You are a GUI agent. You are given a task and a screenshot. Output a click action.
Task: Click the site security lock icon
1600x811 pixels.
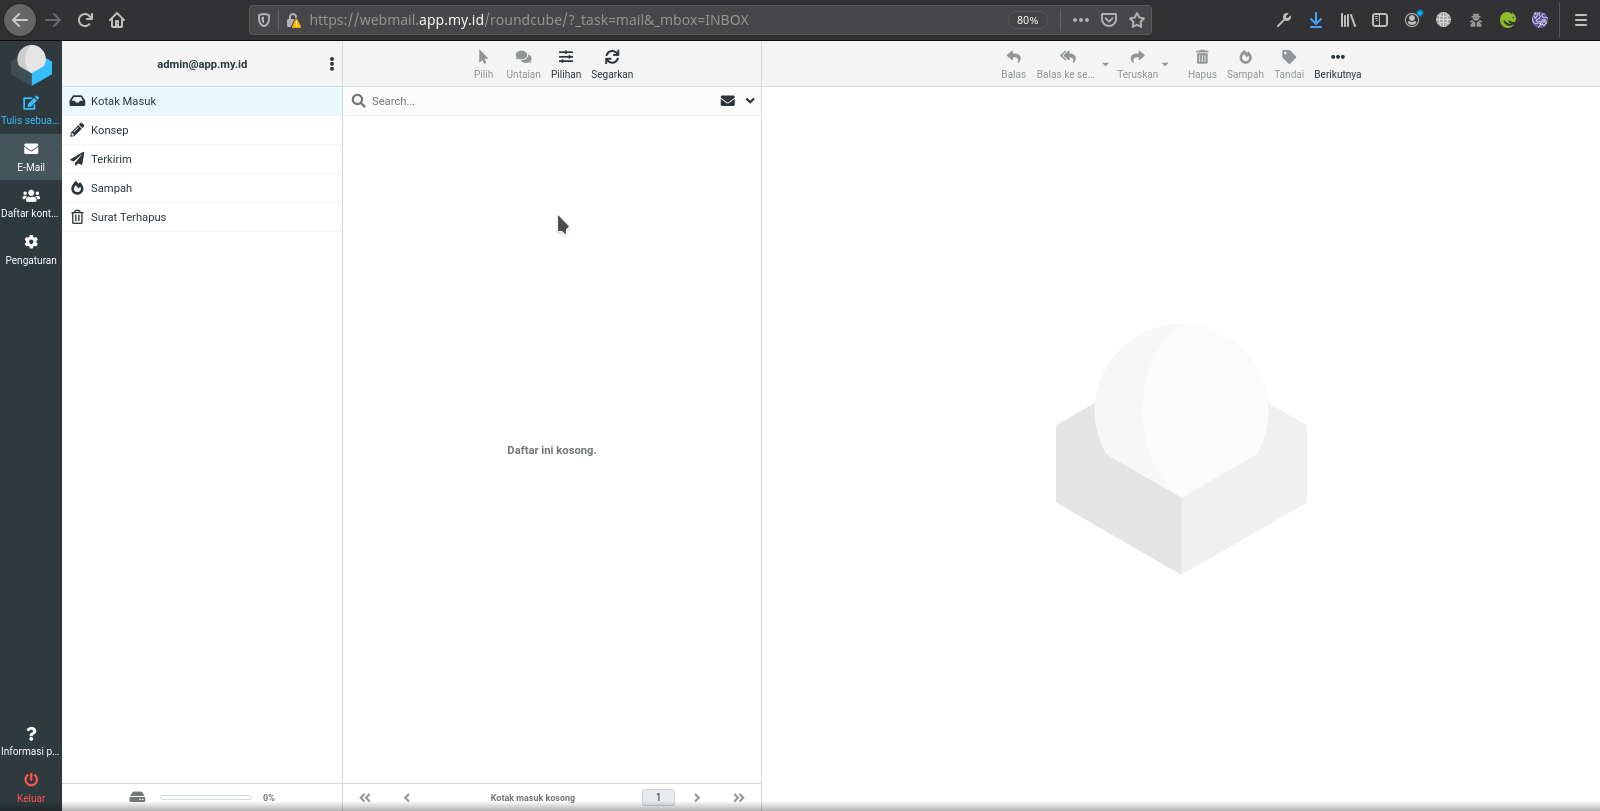pyautogui.click(x=293, y=20)
